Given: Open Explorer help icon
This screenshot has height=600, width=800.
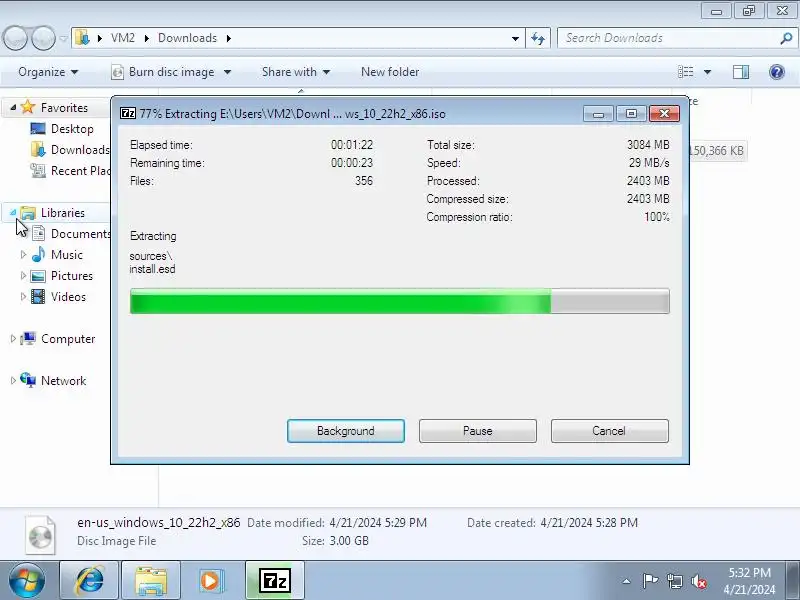Looking at the screenshot, I should (777, 72).
